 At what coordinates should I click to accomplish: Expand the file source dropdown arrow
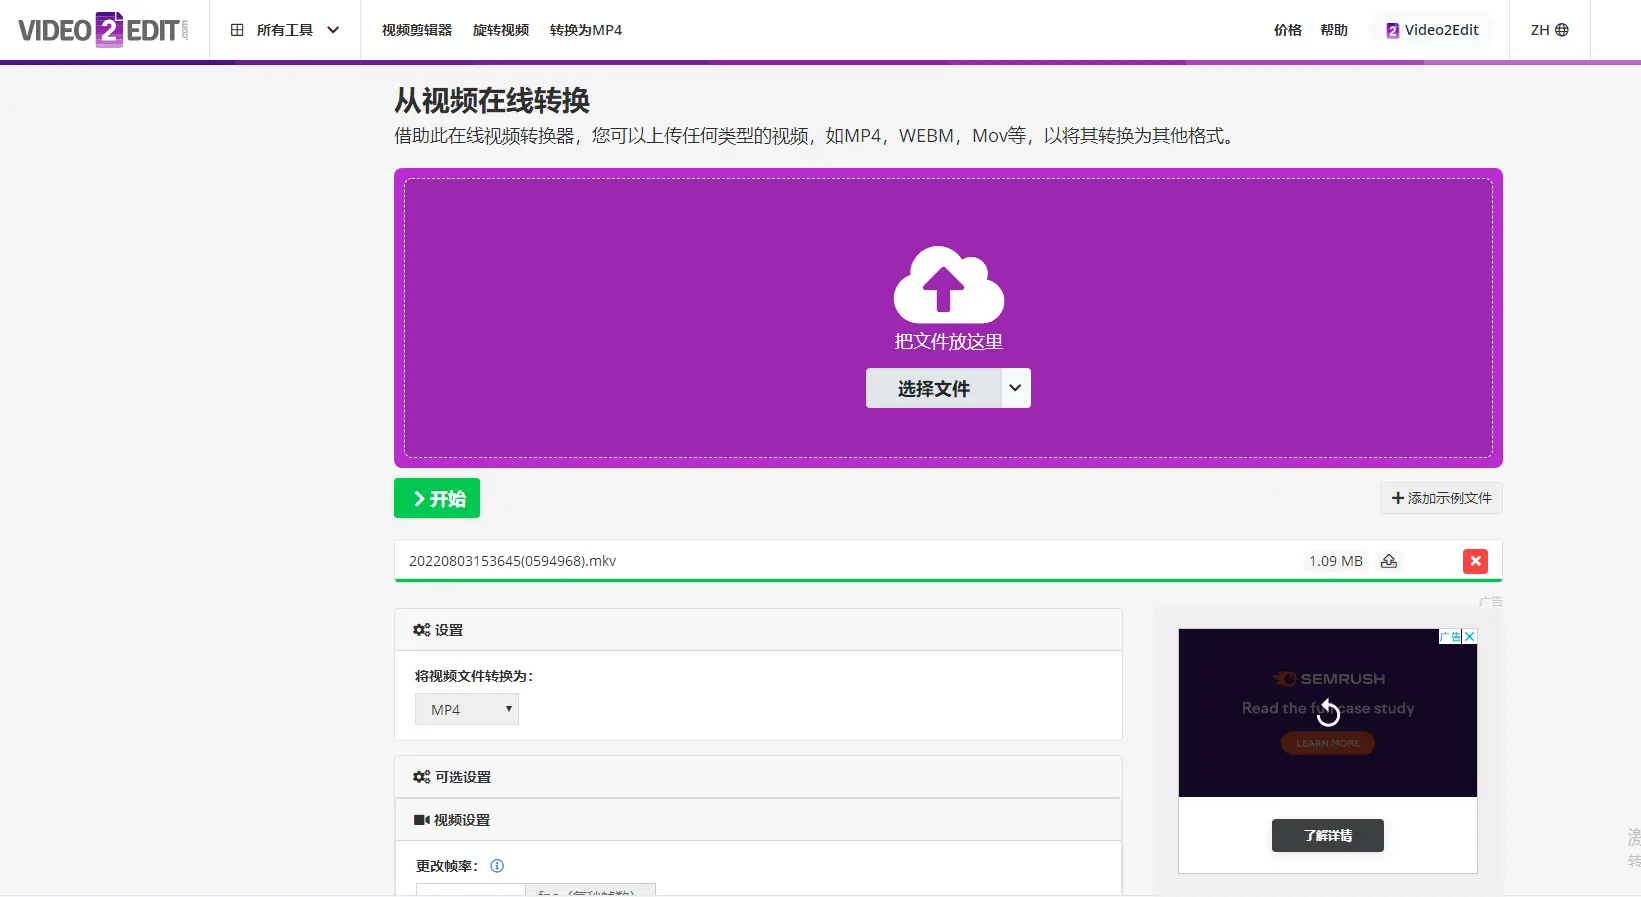[1016, 388]
